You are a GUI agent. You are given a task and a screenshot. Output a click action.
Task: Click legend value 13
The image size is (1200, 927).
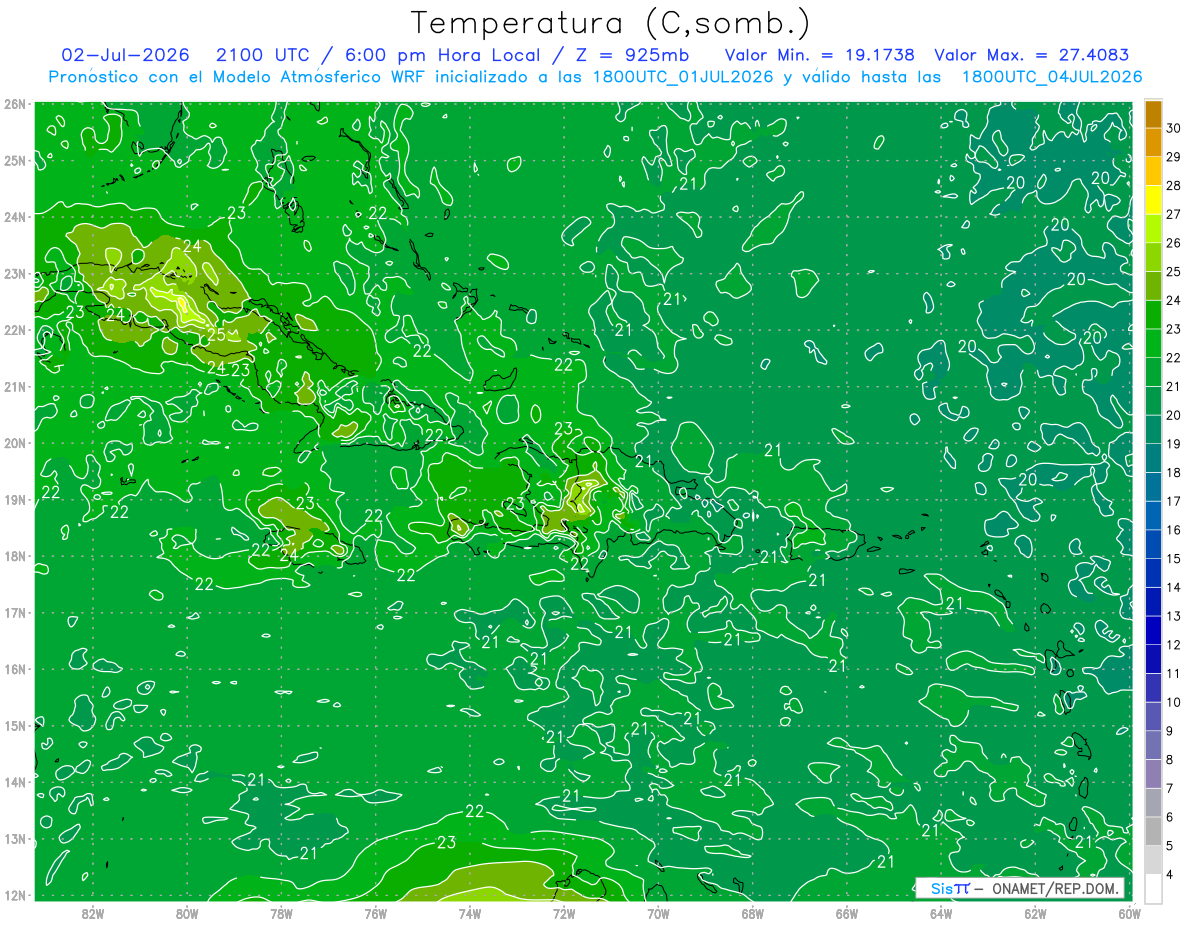point(1174,616)
